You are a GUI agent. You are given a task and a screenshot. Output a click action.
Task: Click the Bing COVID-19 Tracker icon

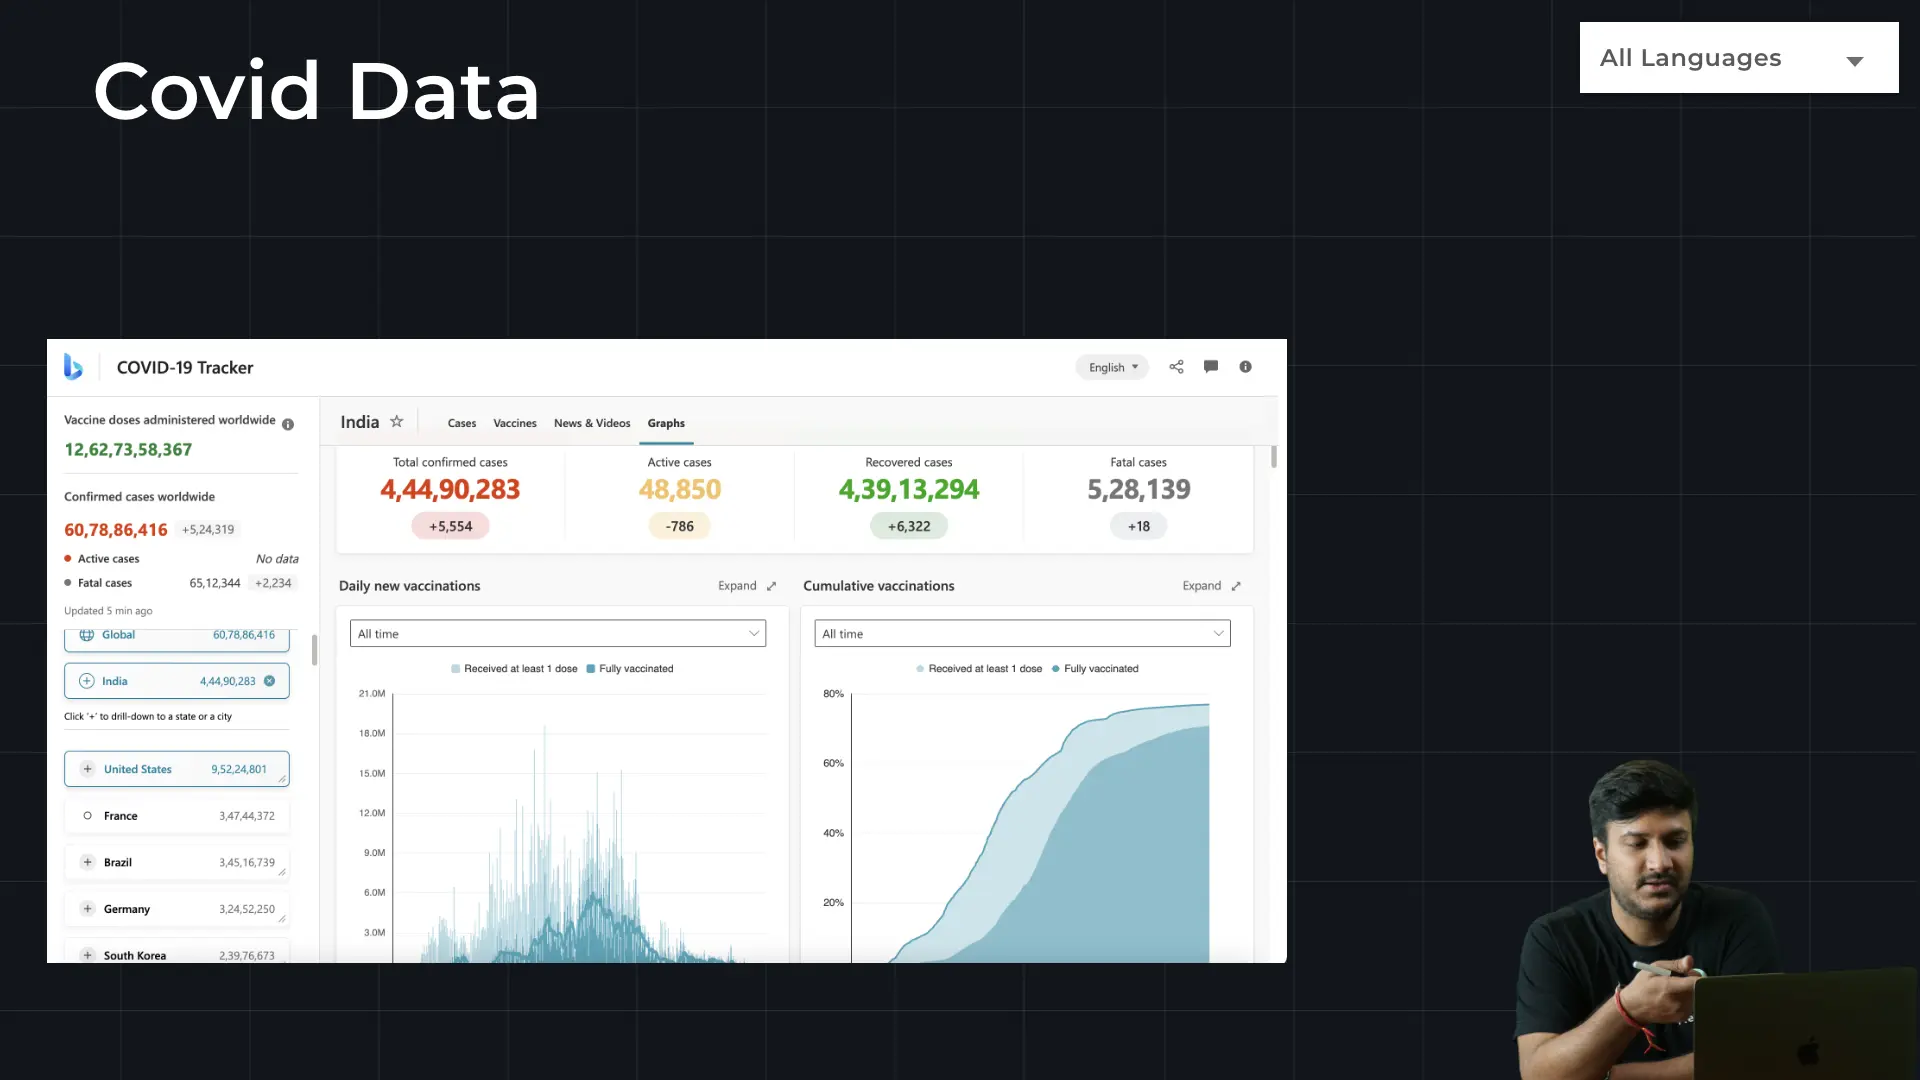73,367
